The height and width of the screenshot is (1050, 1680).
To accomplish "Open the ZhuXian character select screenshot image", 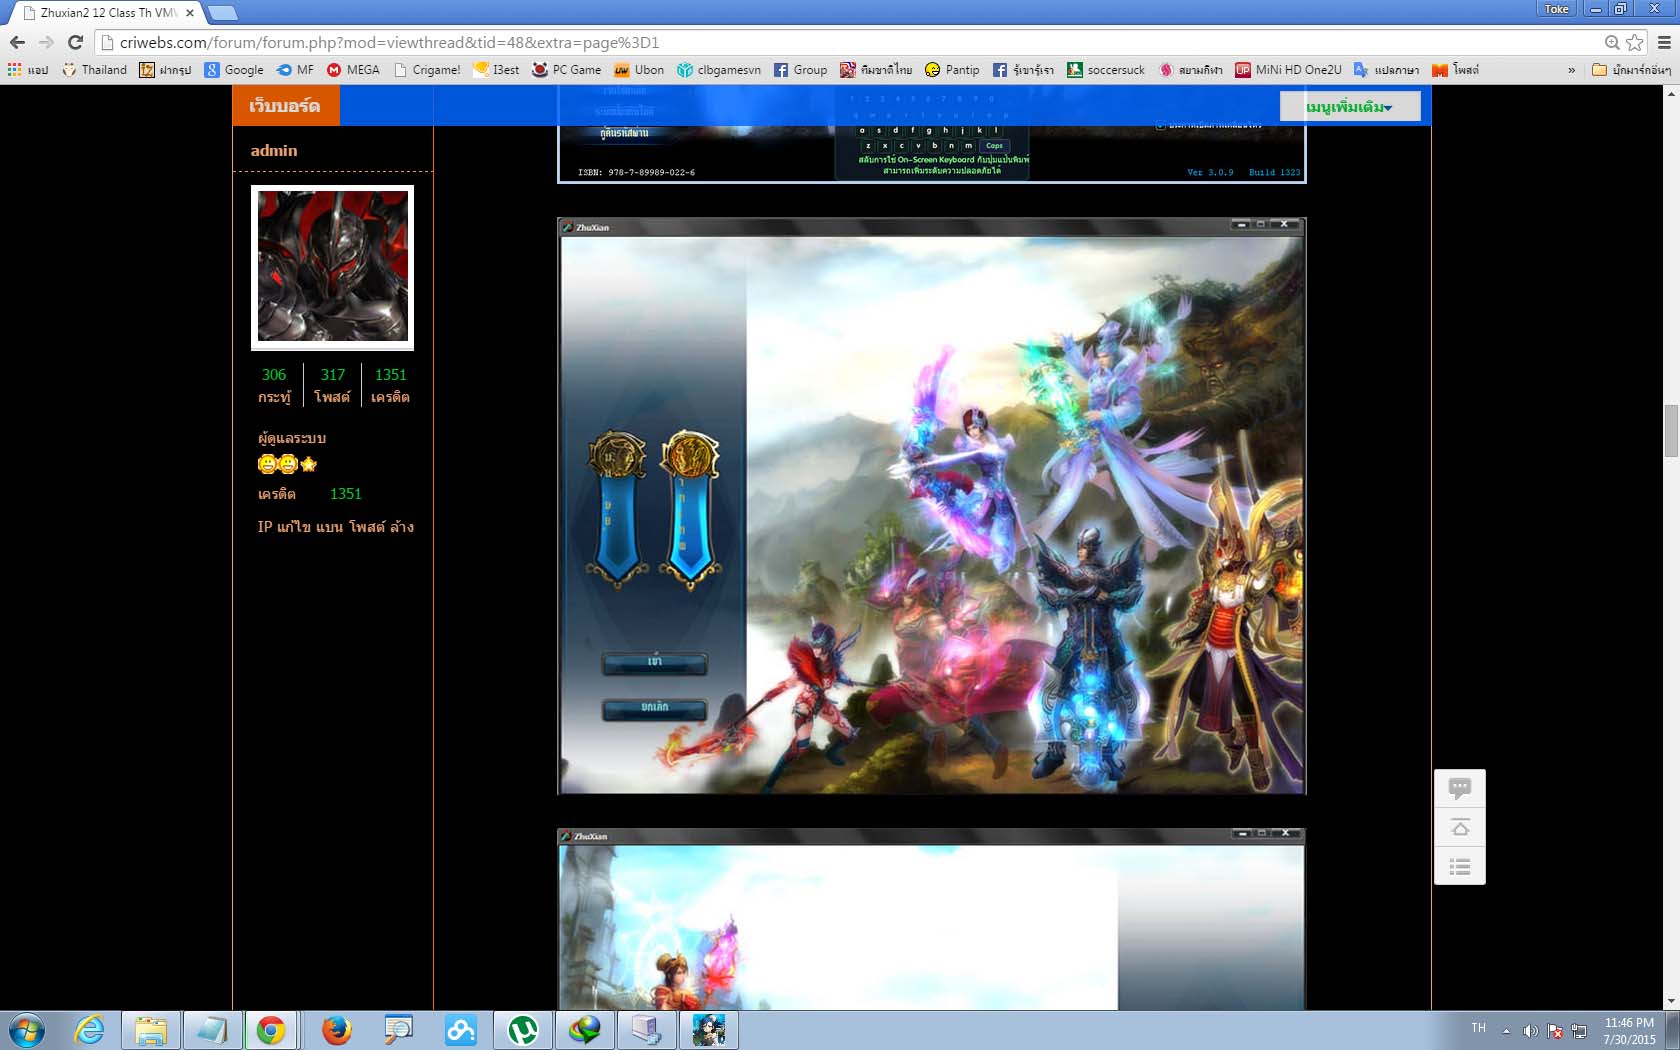I will tap(932, 506).
